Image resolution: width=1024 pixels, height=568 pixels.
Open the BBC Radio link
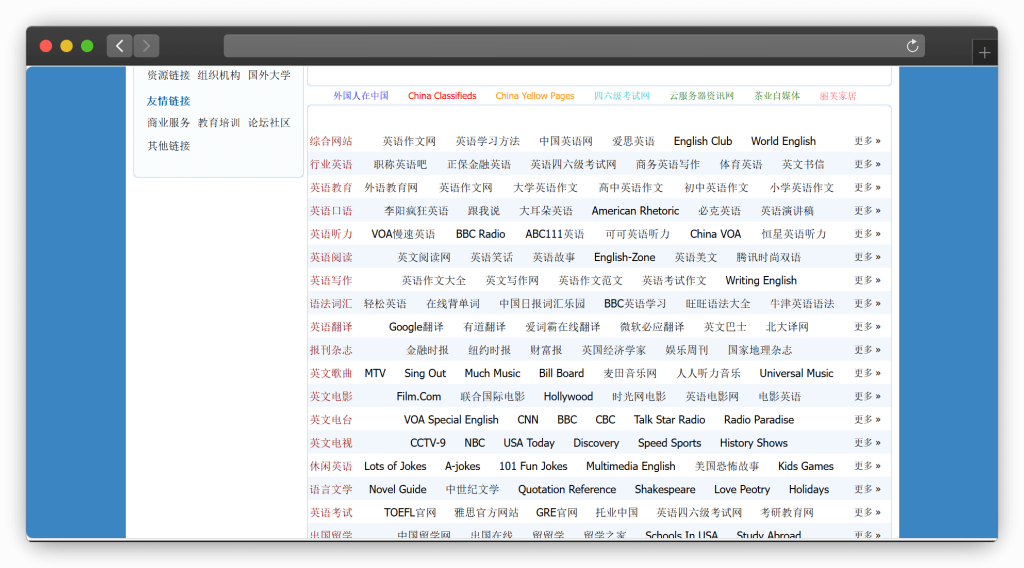(x=480, y=234)
